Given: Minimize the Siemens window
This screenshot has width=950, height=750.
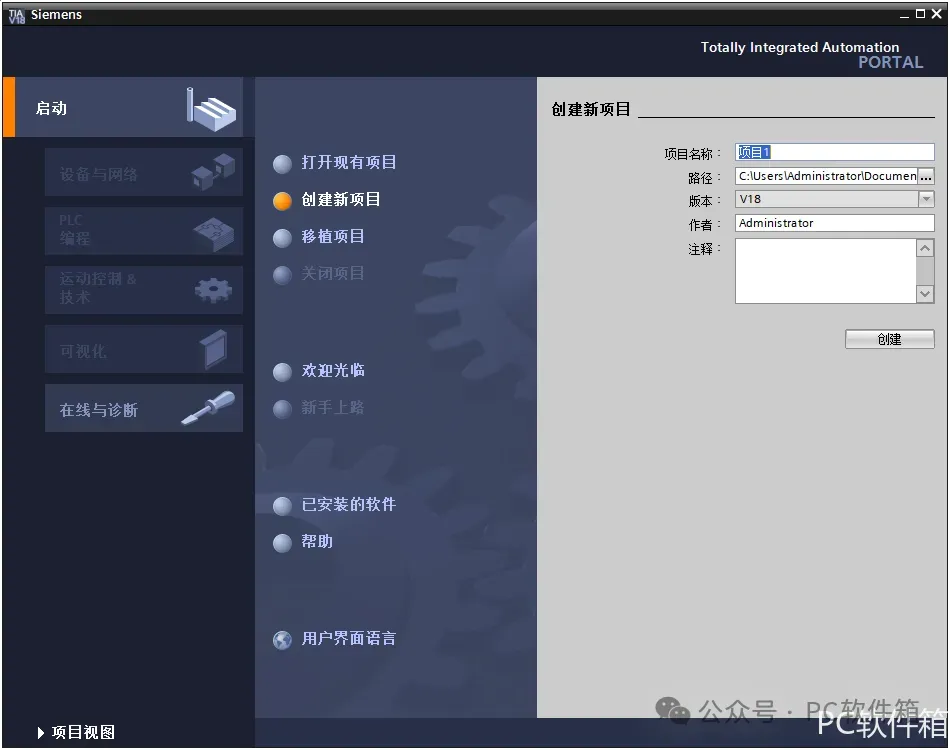Looking at the screenshot, I should coord(904,15).
